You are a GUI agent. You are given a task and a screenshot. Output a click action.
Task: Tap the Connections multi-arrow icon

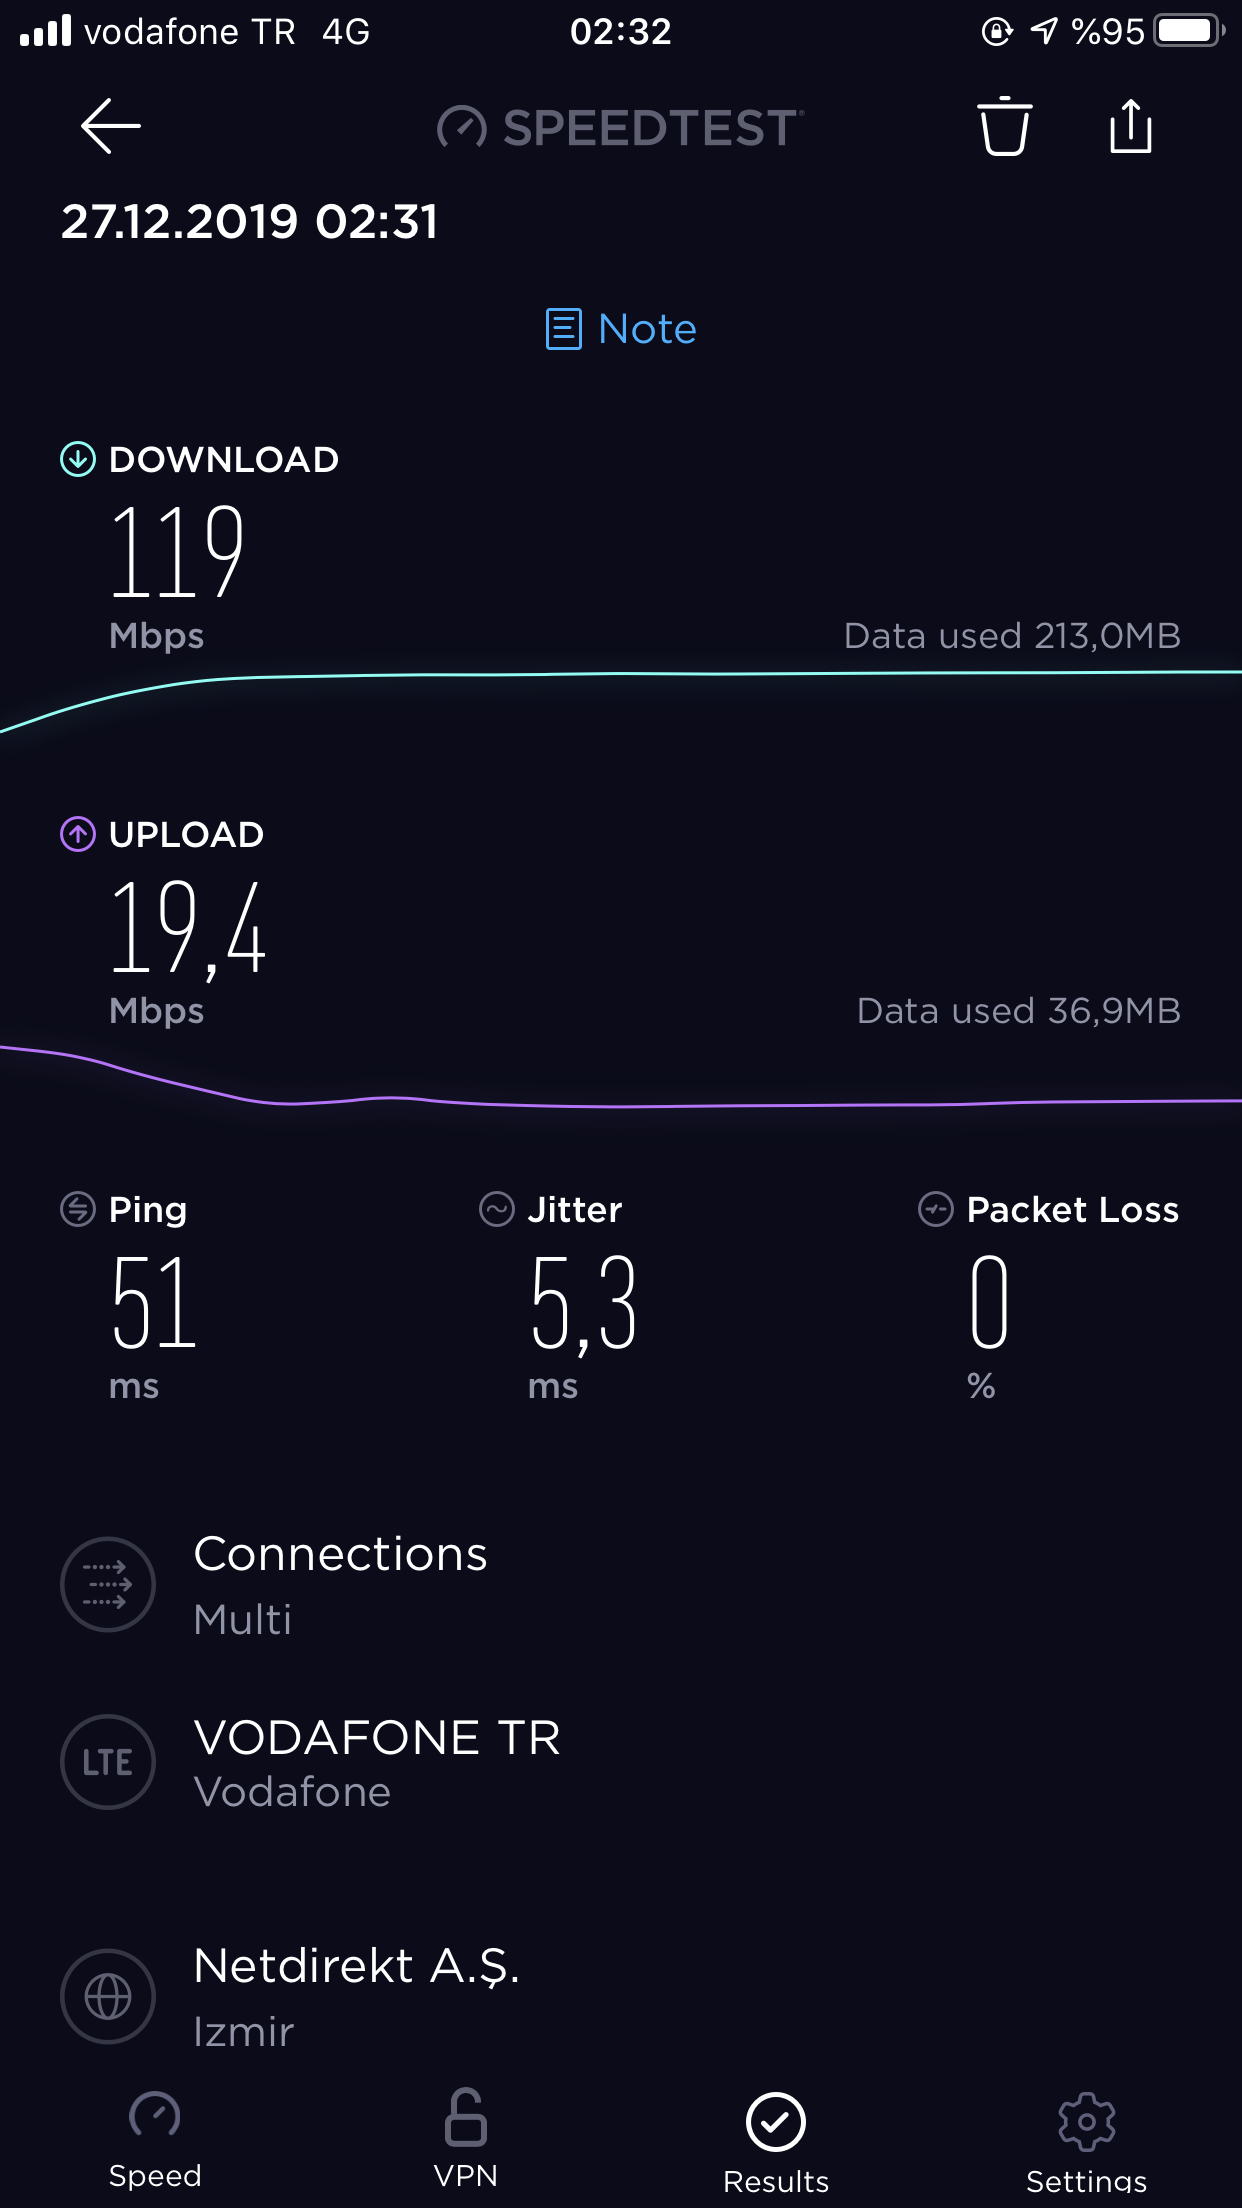108,1584
